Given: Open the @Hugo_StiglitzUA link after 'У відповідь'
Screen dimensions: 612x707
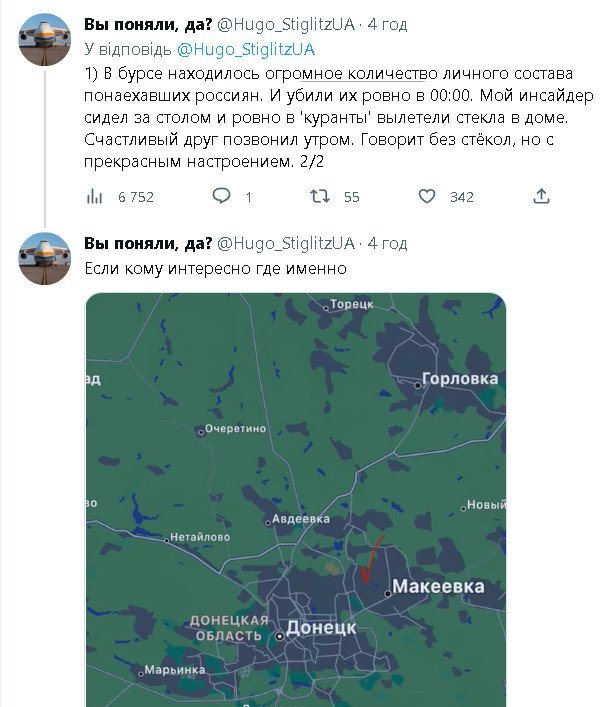Looking at the screenshot, I should click(246, 48).
